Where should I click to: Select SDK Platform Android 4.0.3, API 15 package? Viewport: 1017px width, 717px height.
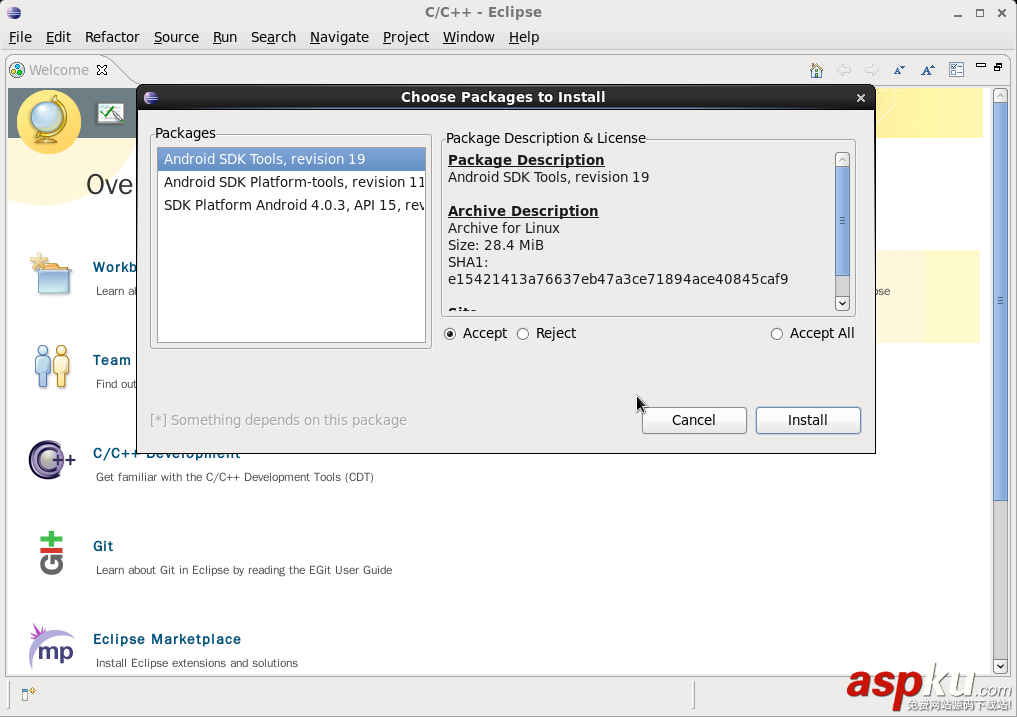tap(291, 206)
